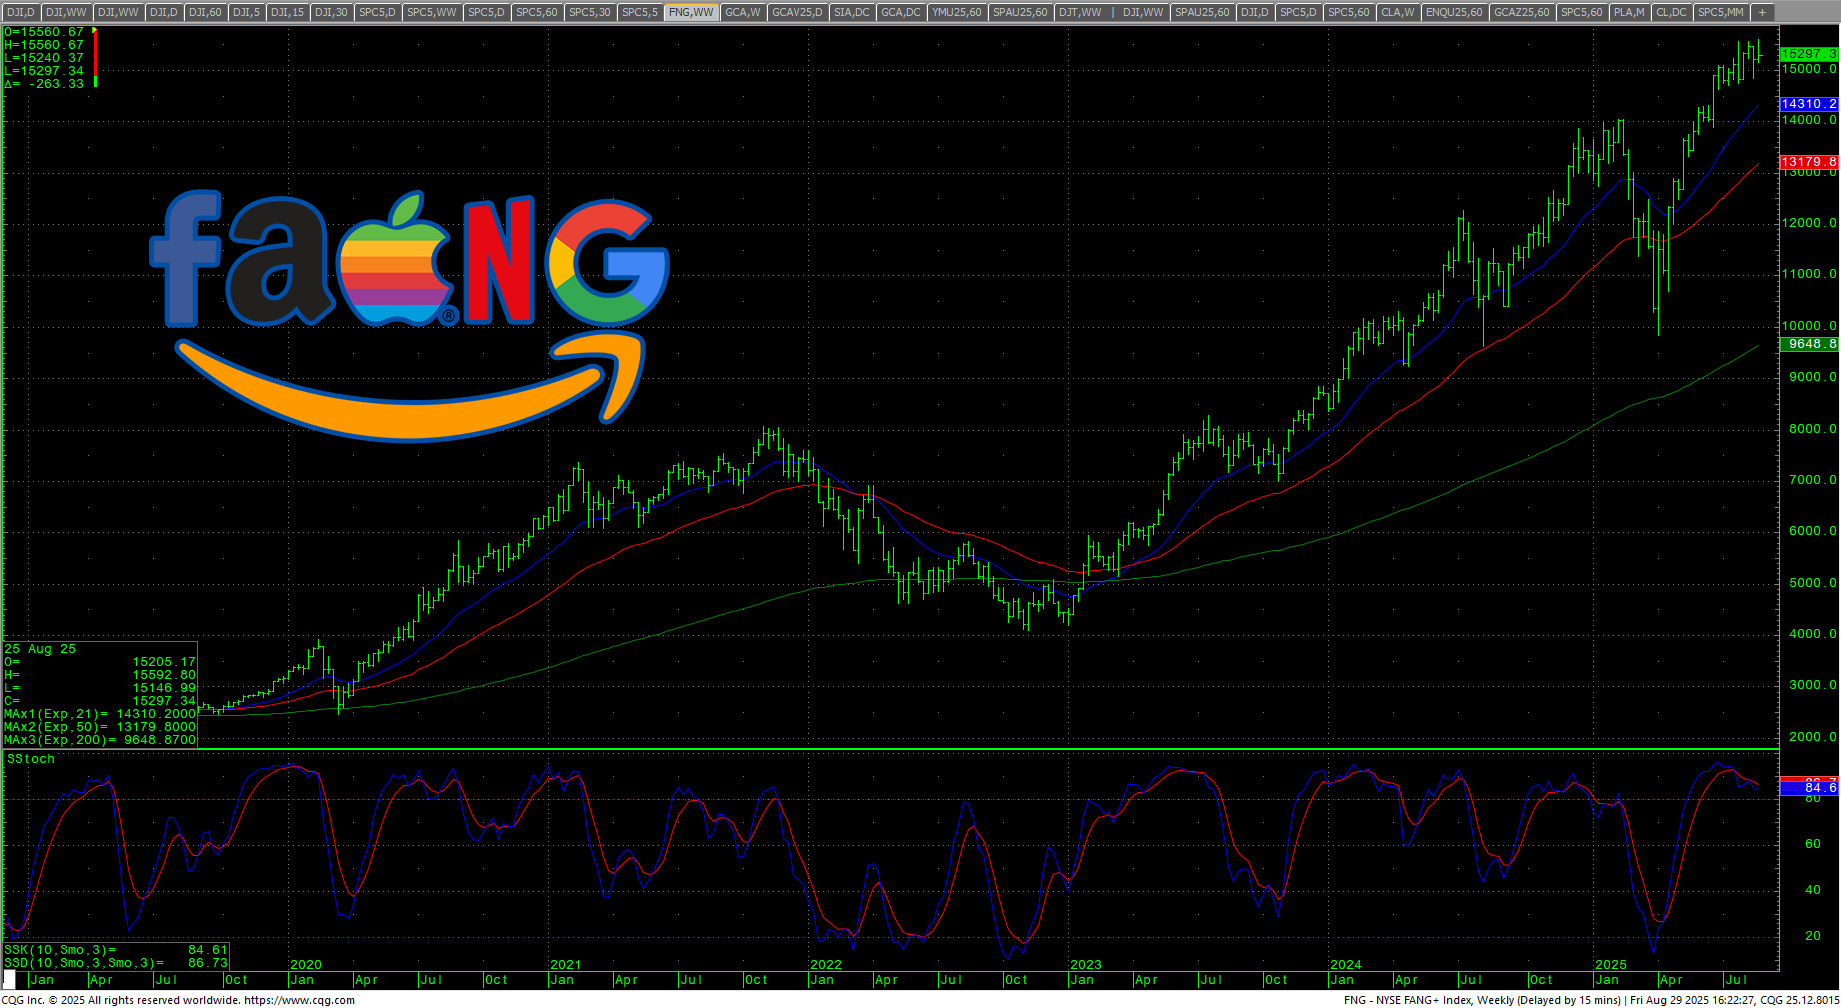Select the SPC5,30 tab

tap(589, 12)
